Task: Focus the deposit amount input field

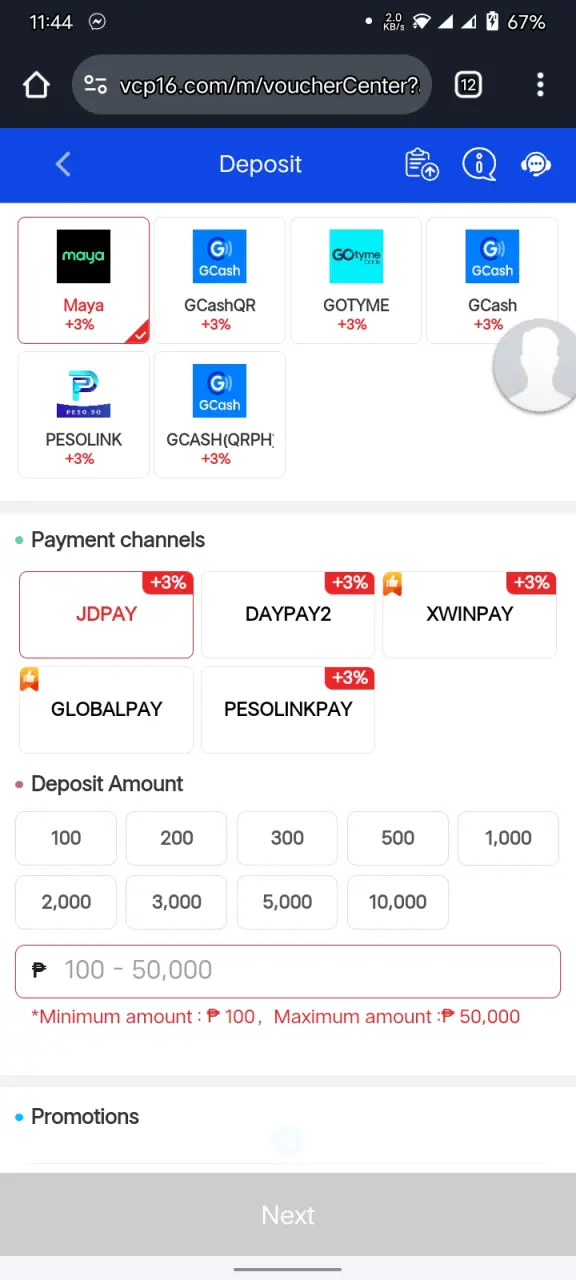Action: point(288,970)
